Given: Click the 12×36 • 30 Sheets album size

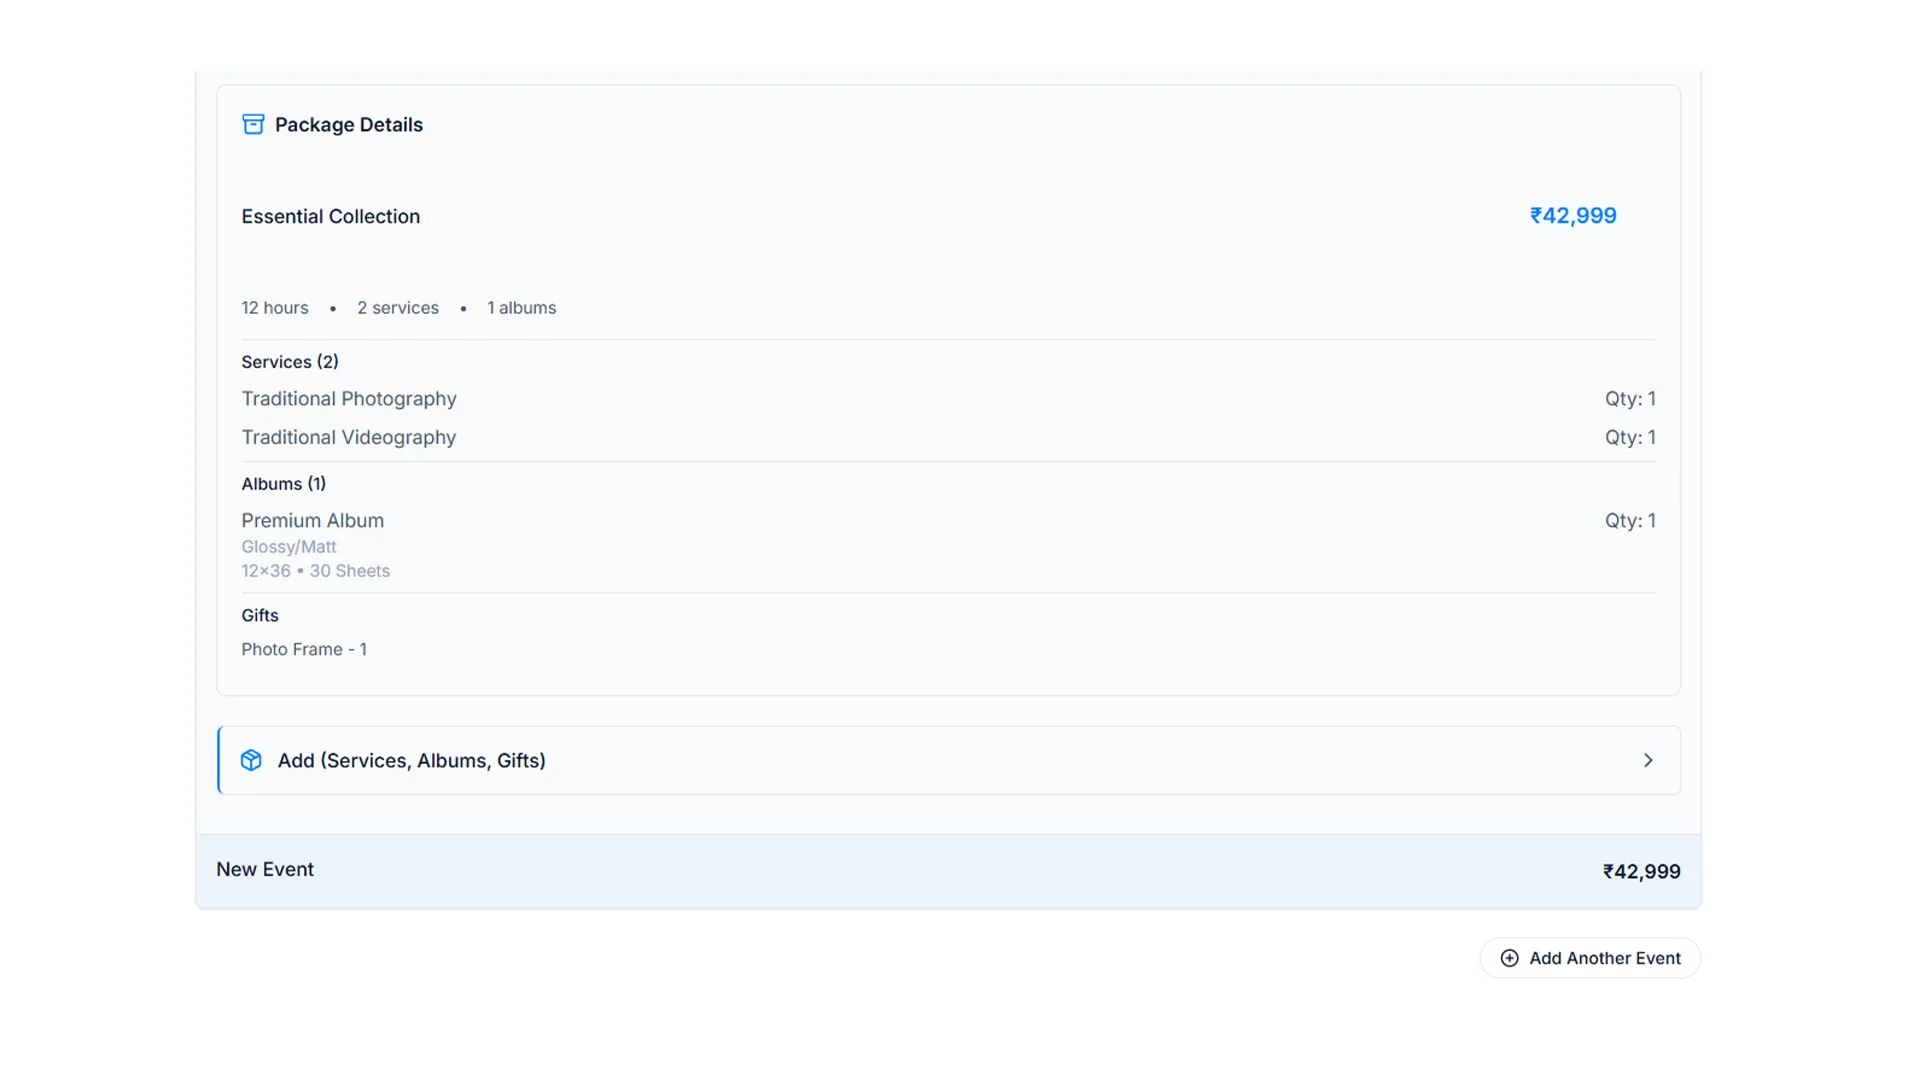Looking at the screenshot, I should pos(316,571).
